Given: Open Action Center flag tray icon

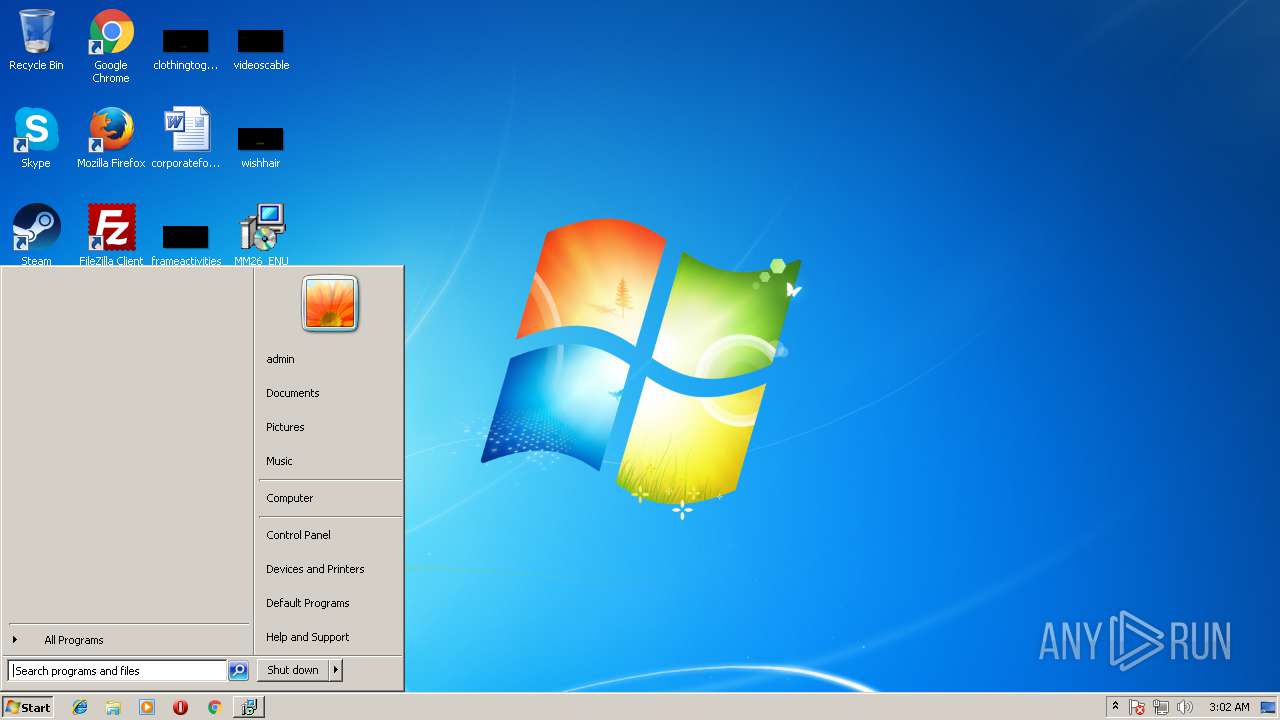Looking at the screenshot, I should tap(1137, 707).
